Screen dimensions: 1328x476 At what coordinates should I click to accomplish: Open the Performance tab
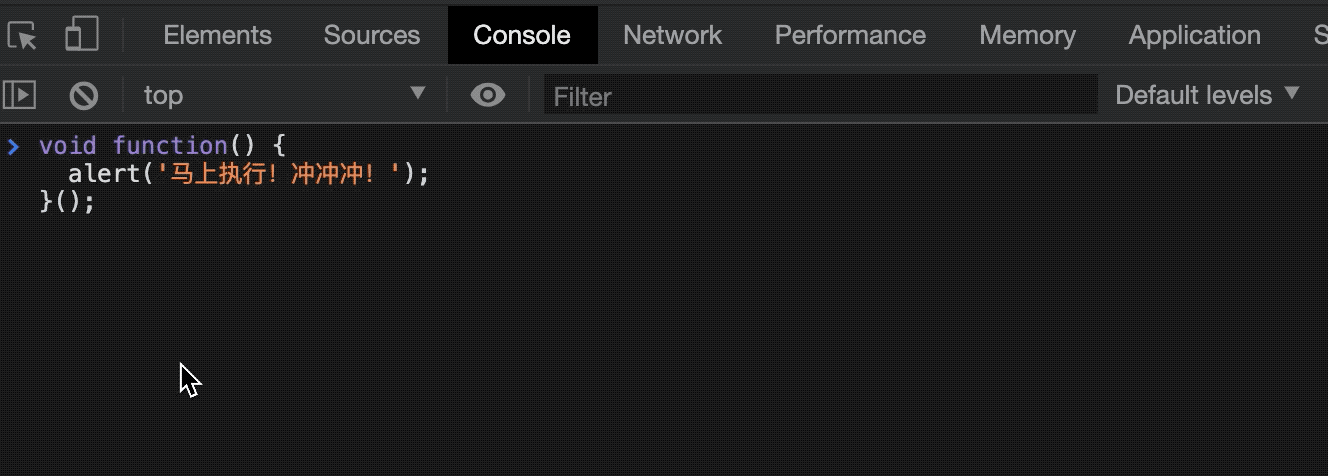(850, 35)
